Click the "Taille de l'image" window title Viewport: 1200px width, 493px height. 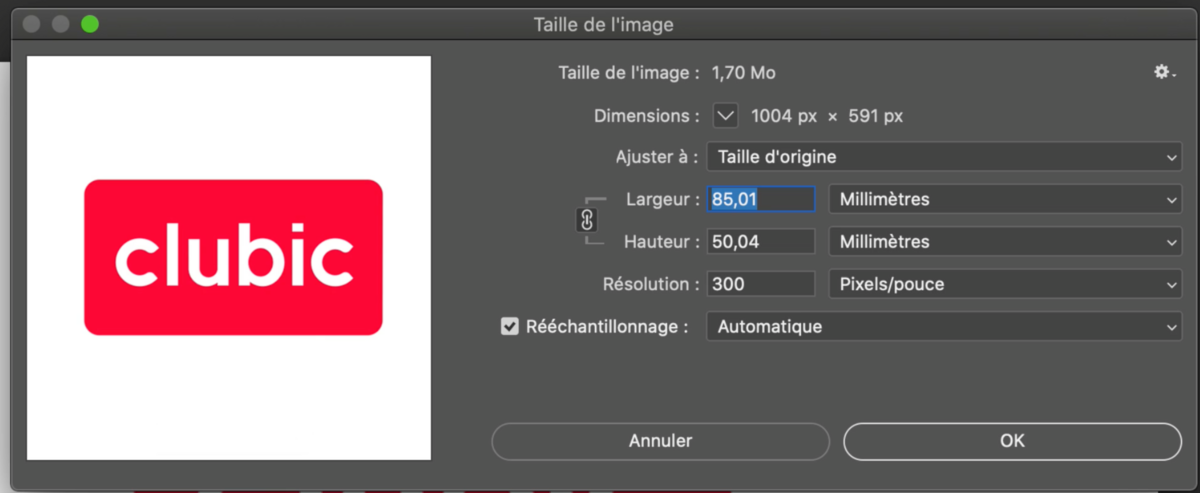pyautogui.click(x=603, y=24)
